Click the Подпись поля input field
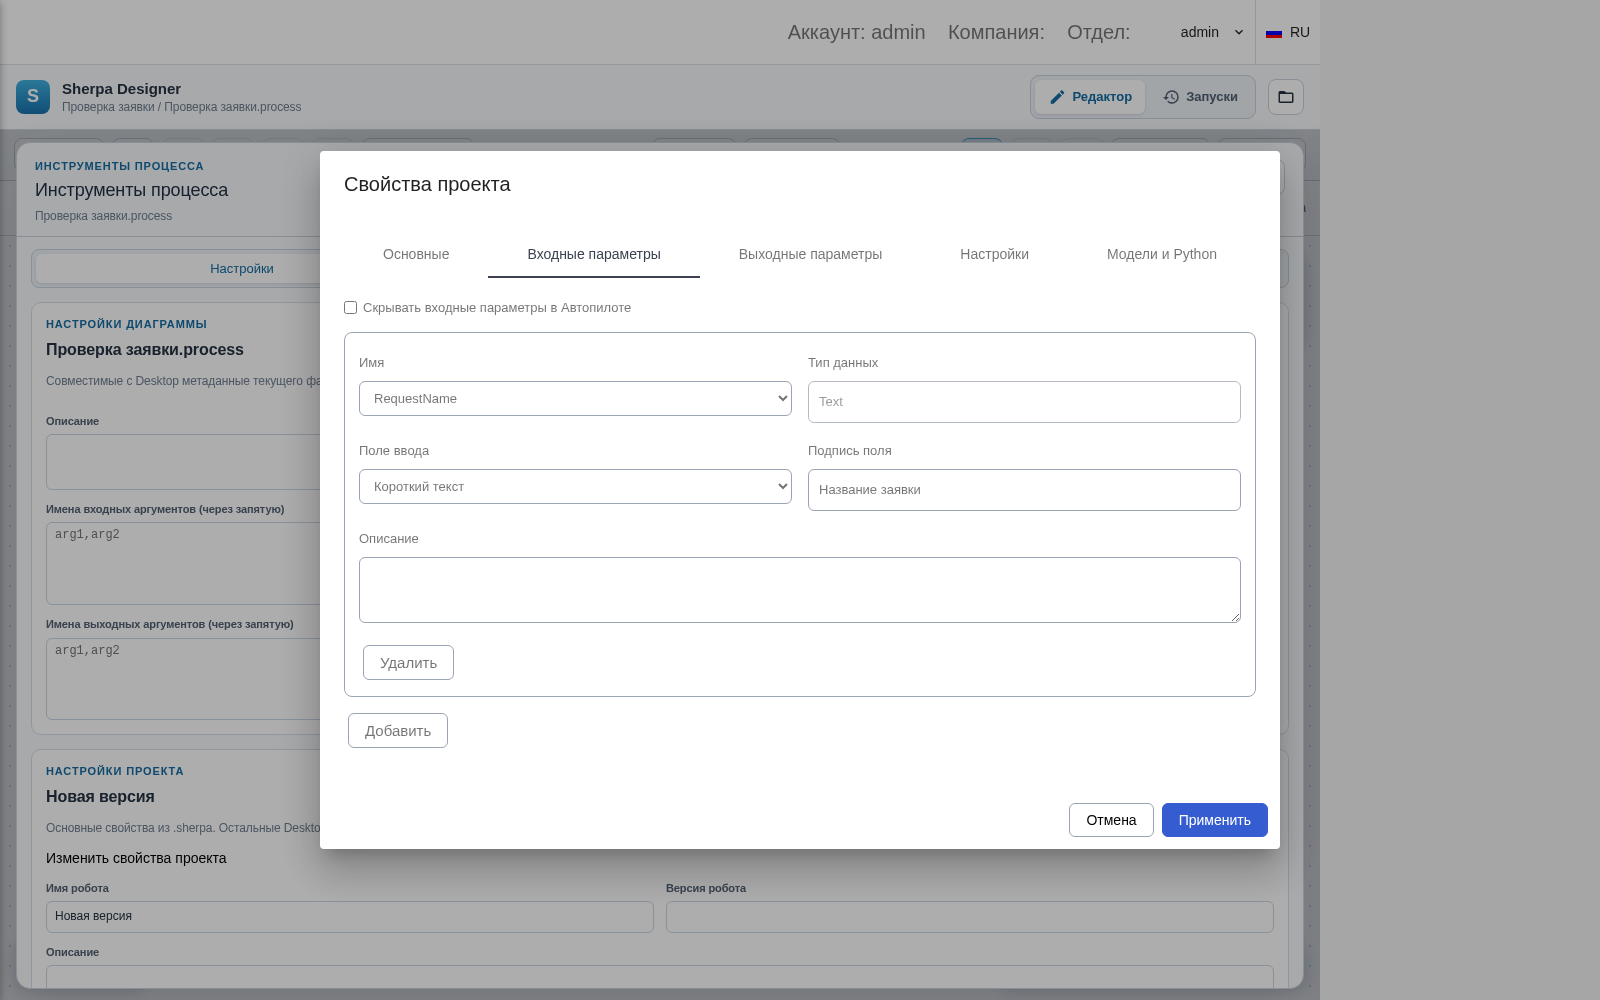This screenshot has height=1000, width=1600. [1024, 490]
